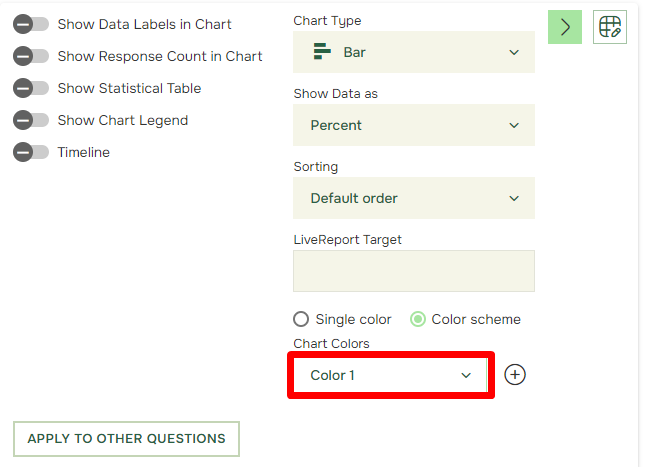Click the Sorting dropdown chevron arrow

[x=514, y=198]
